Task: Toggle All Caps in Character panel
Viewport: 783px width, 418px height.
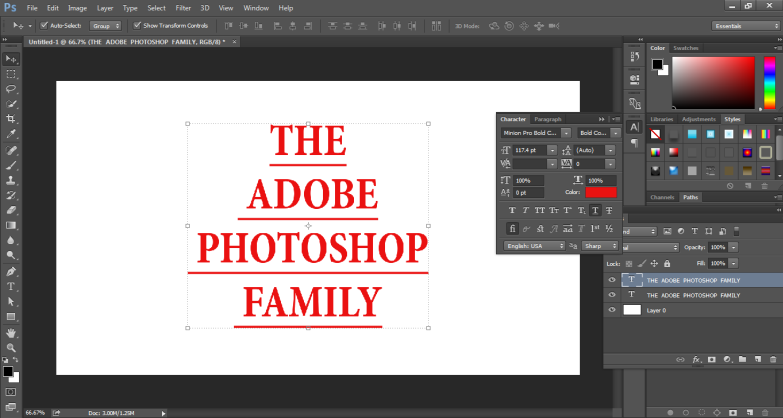Action: point(540,211)
